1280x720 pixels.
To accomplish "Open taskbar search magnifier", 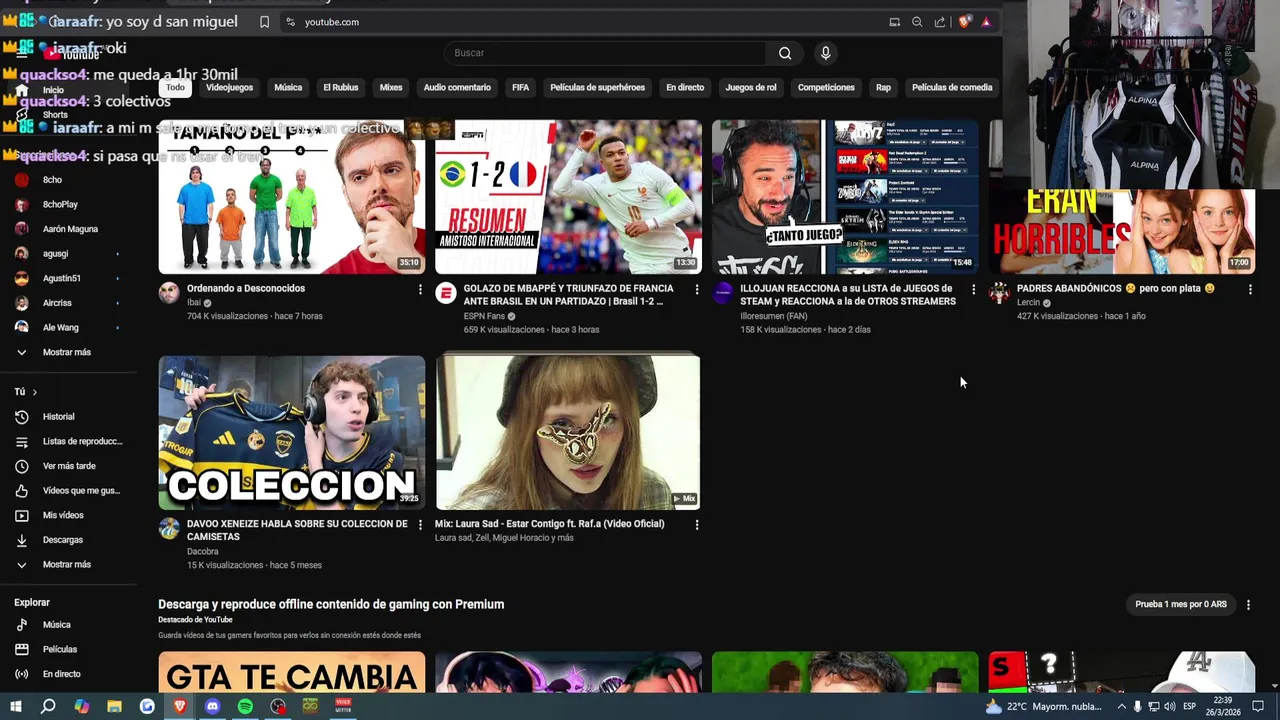I will click(x=48, y=706).
